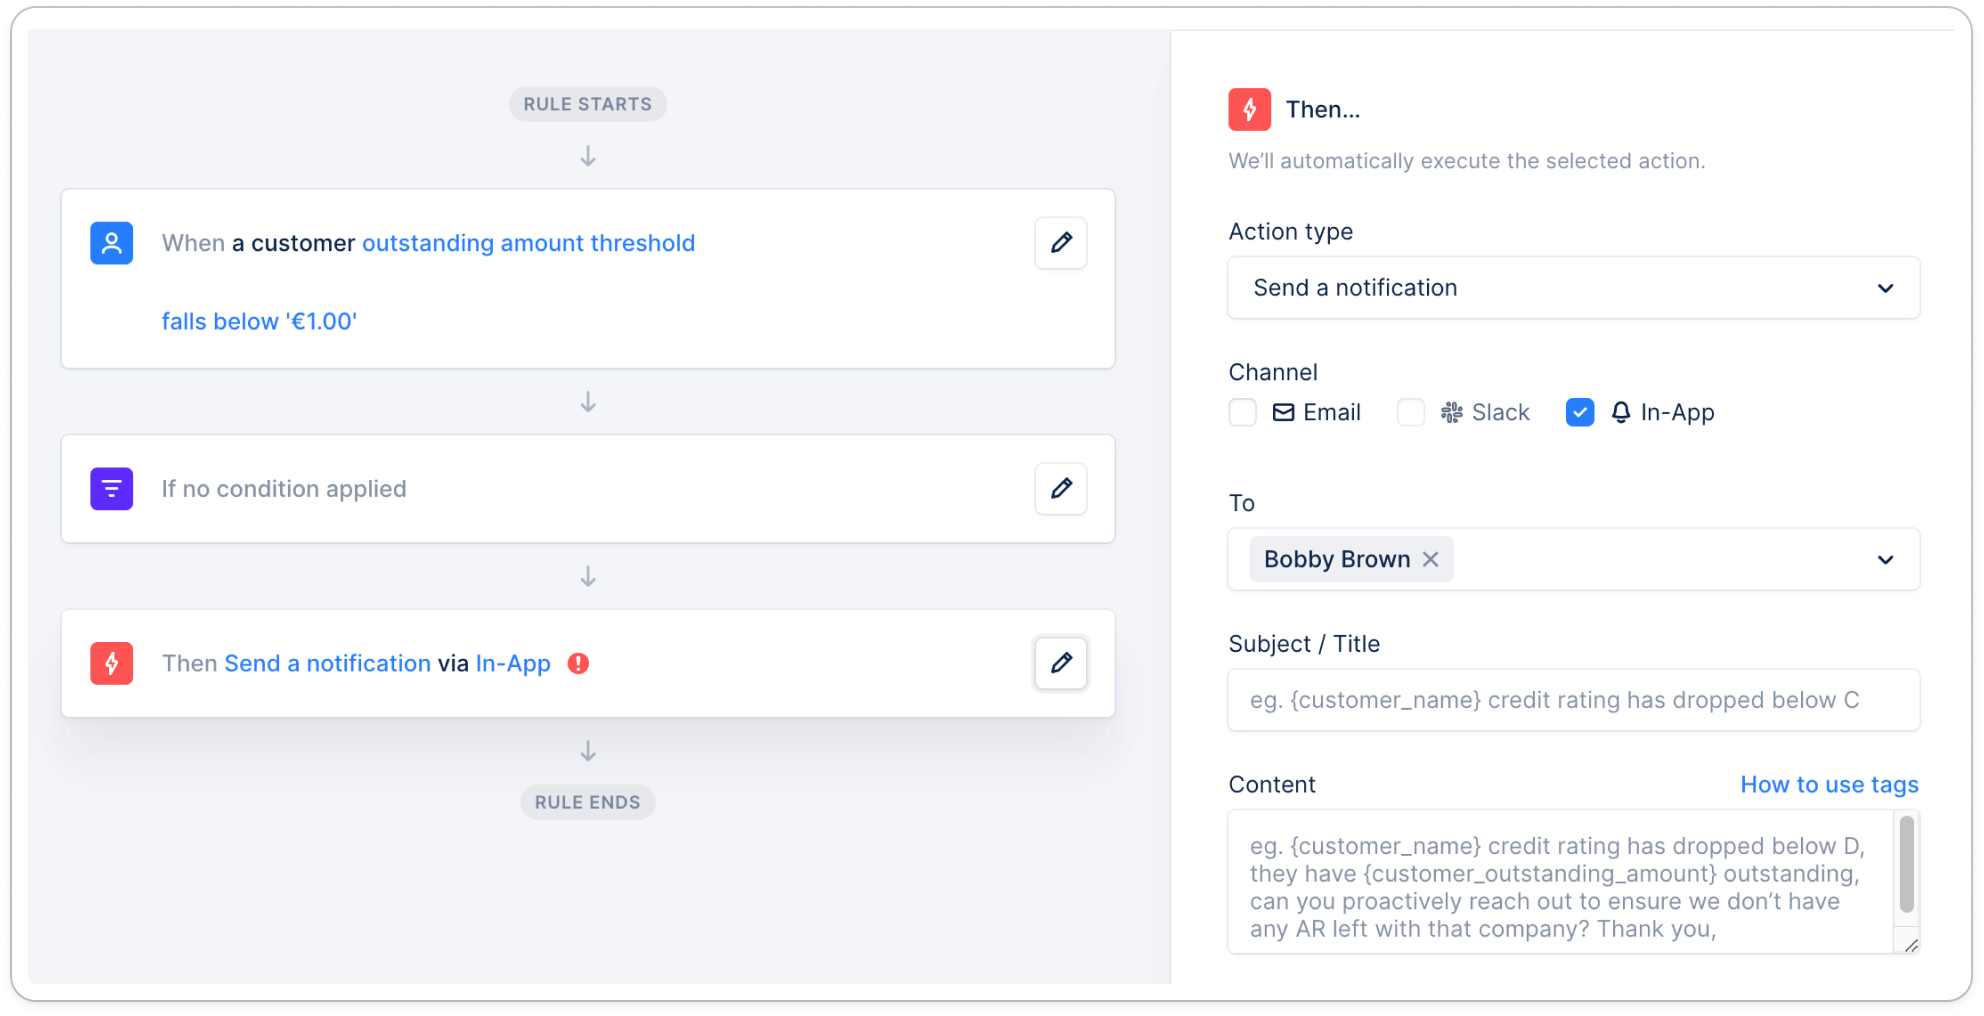Image resolution: width=1984 pixels, height=1016 pixels.
Task: Edit the no condition applied step
Action: coord(1061,488)
